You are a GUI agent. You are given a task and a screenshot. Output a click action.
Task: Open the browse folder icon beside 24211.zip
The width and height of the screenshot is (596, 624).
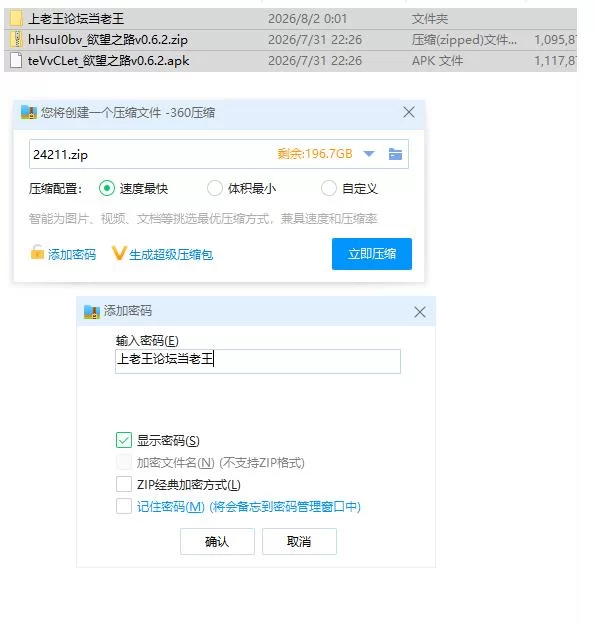(x=395, y=154)
